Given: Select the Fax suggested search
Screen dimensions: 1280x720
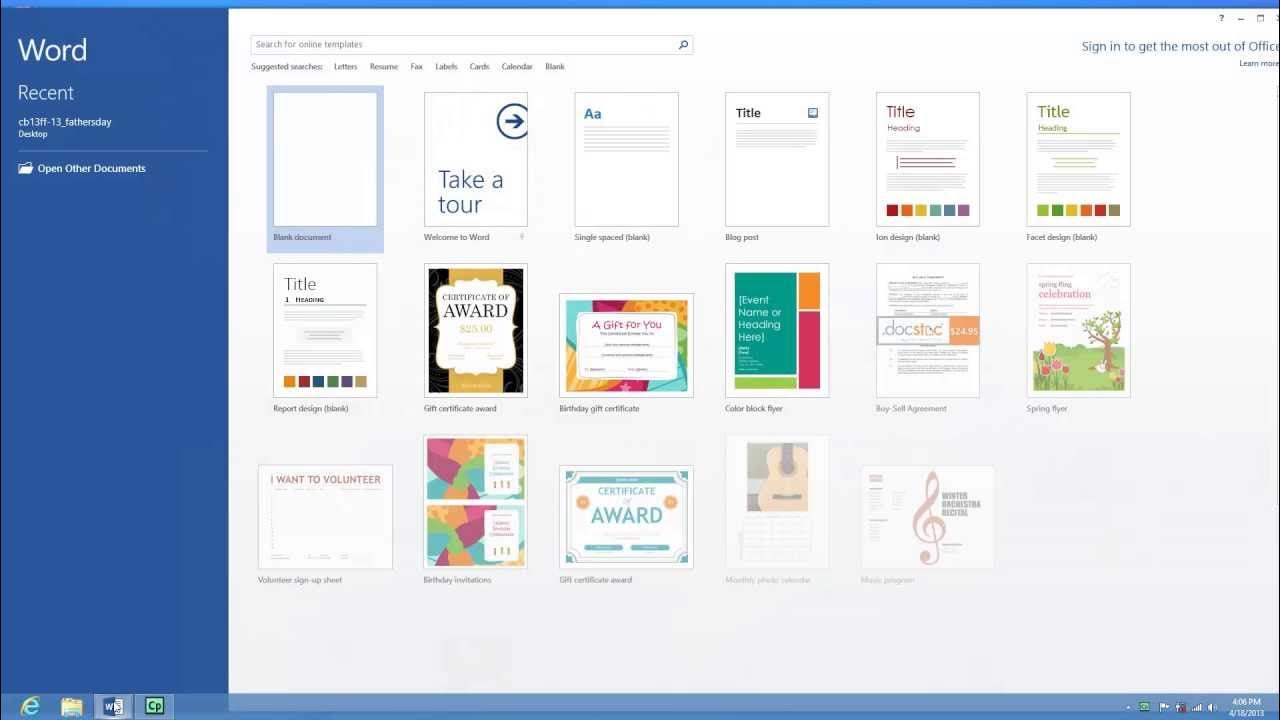Looking at the screenshot, I should (x=417, y=67).
